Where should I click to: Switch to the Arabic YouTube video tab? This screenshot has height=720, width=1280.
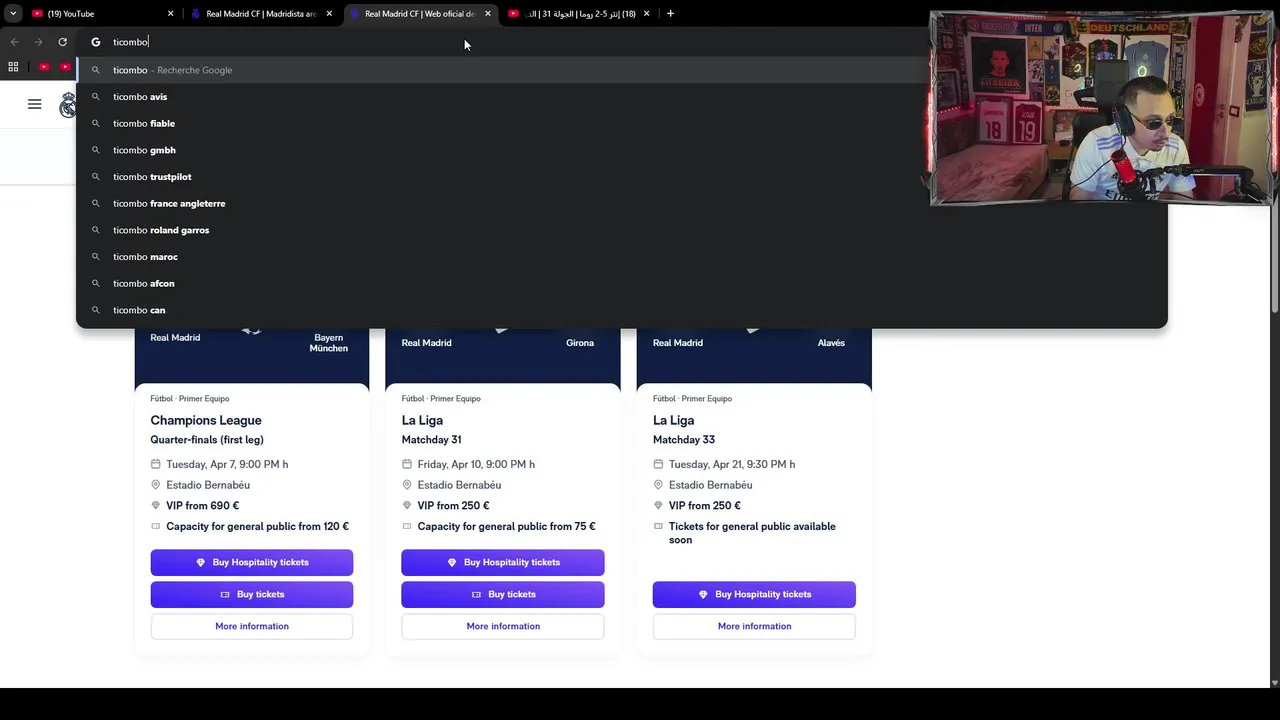578,14
